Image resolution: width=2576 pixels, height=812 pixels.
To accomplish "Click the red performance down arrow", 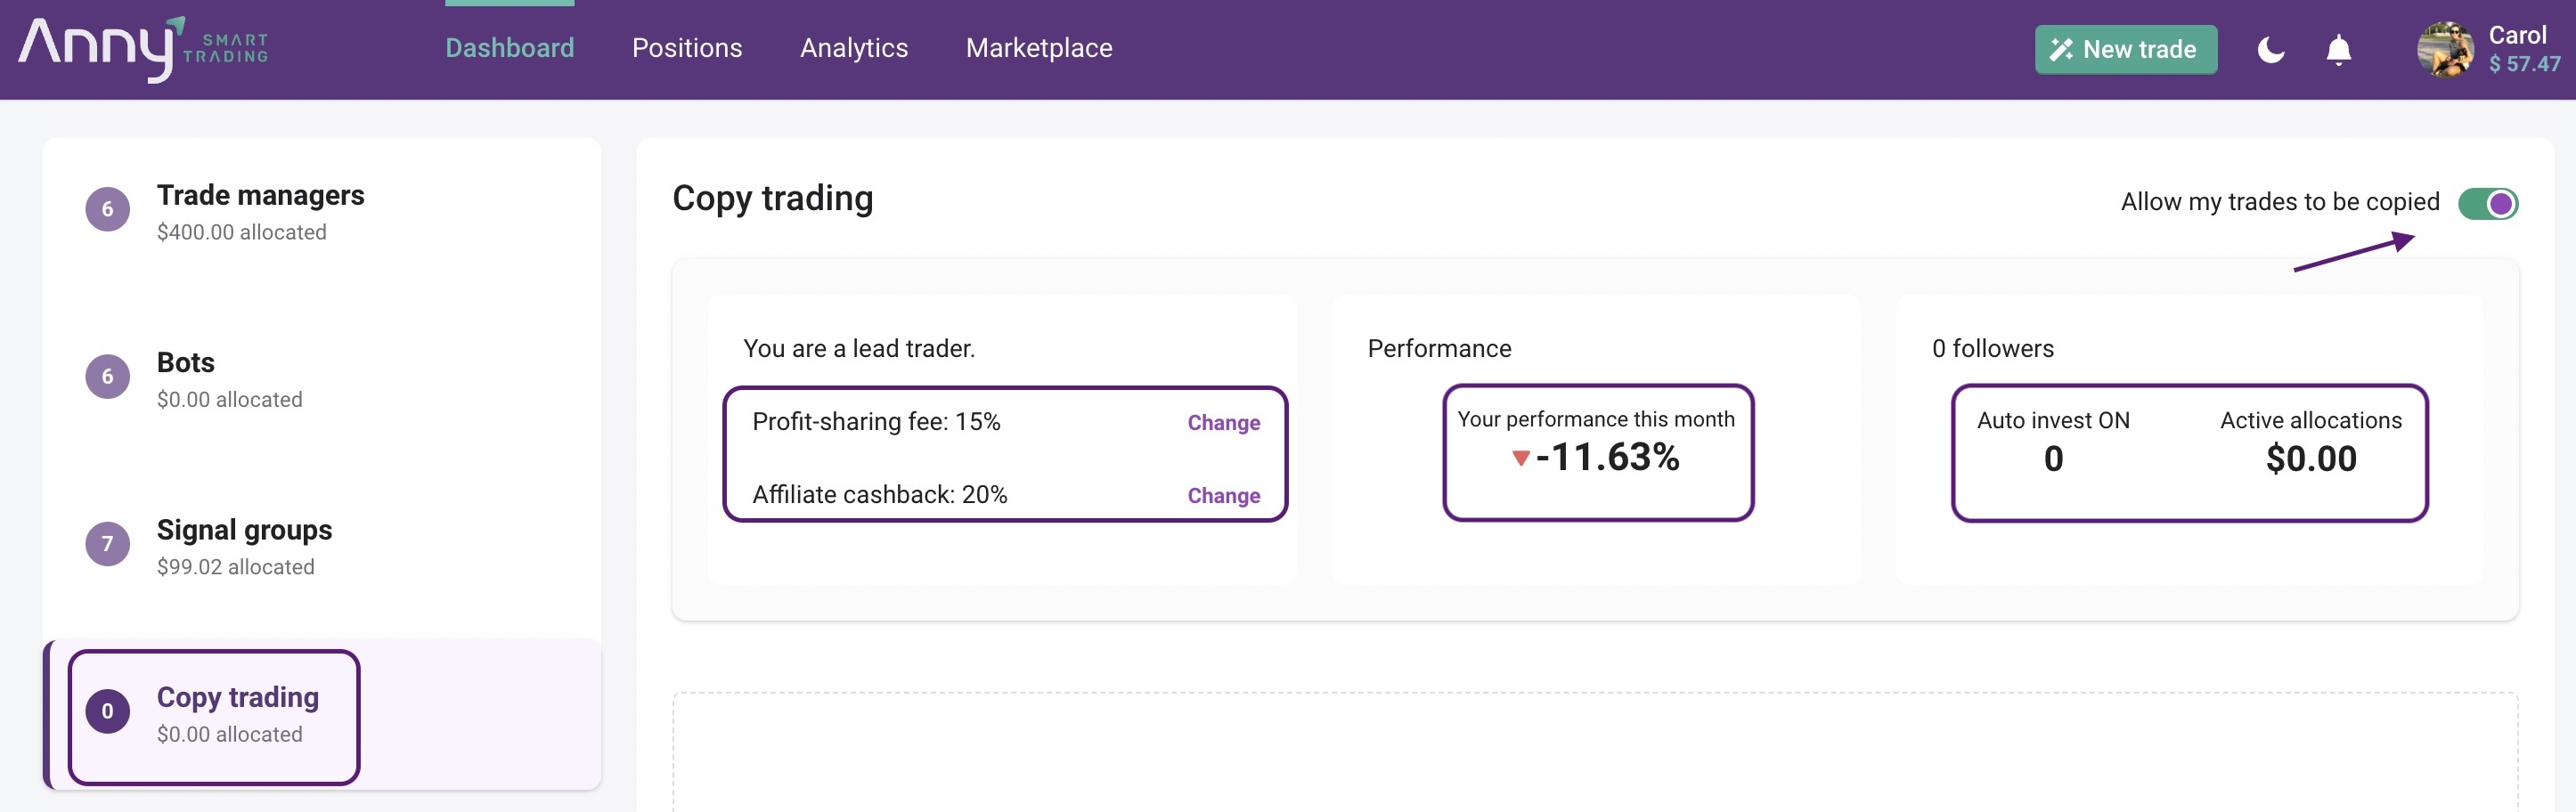I will click(1520, 458).
